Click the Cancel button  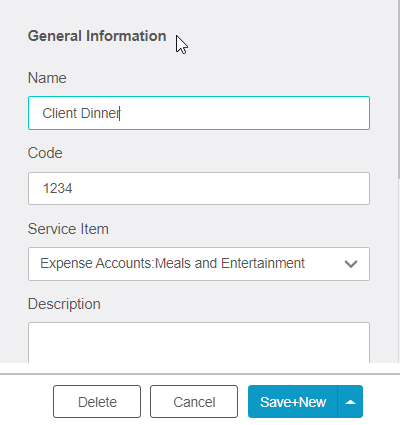194,402
